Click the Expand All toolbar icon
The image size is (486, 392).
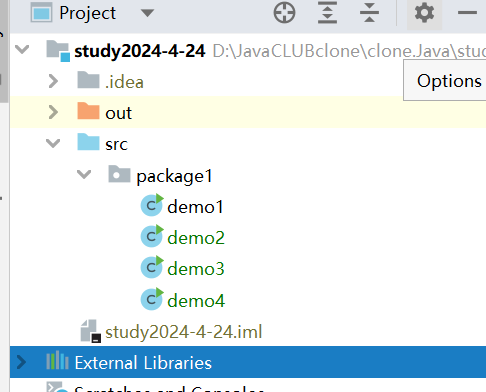[x=327, y=13]
